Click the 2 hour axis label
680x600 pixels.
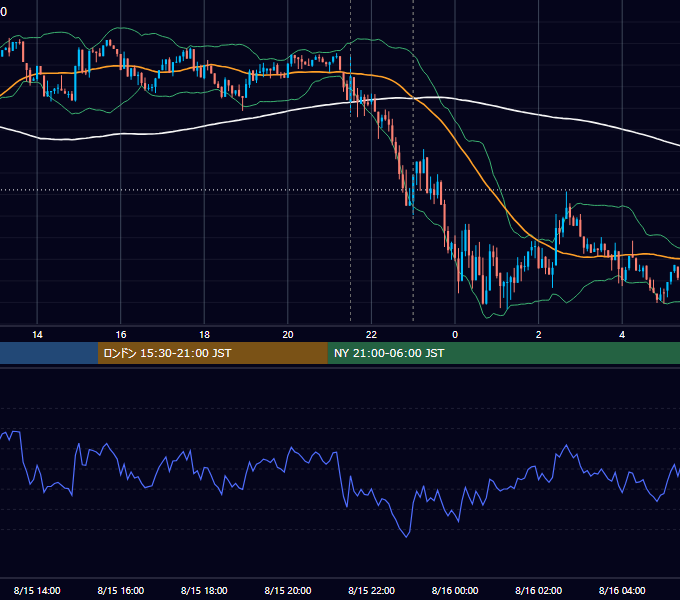[x=539, y=335]
